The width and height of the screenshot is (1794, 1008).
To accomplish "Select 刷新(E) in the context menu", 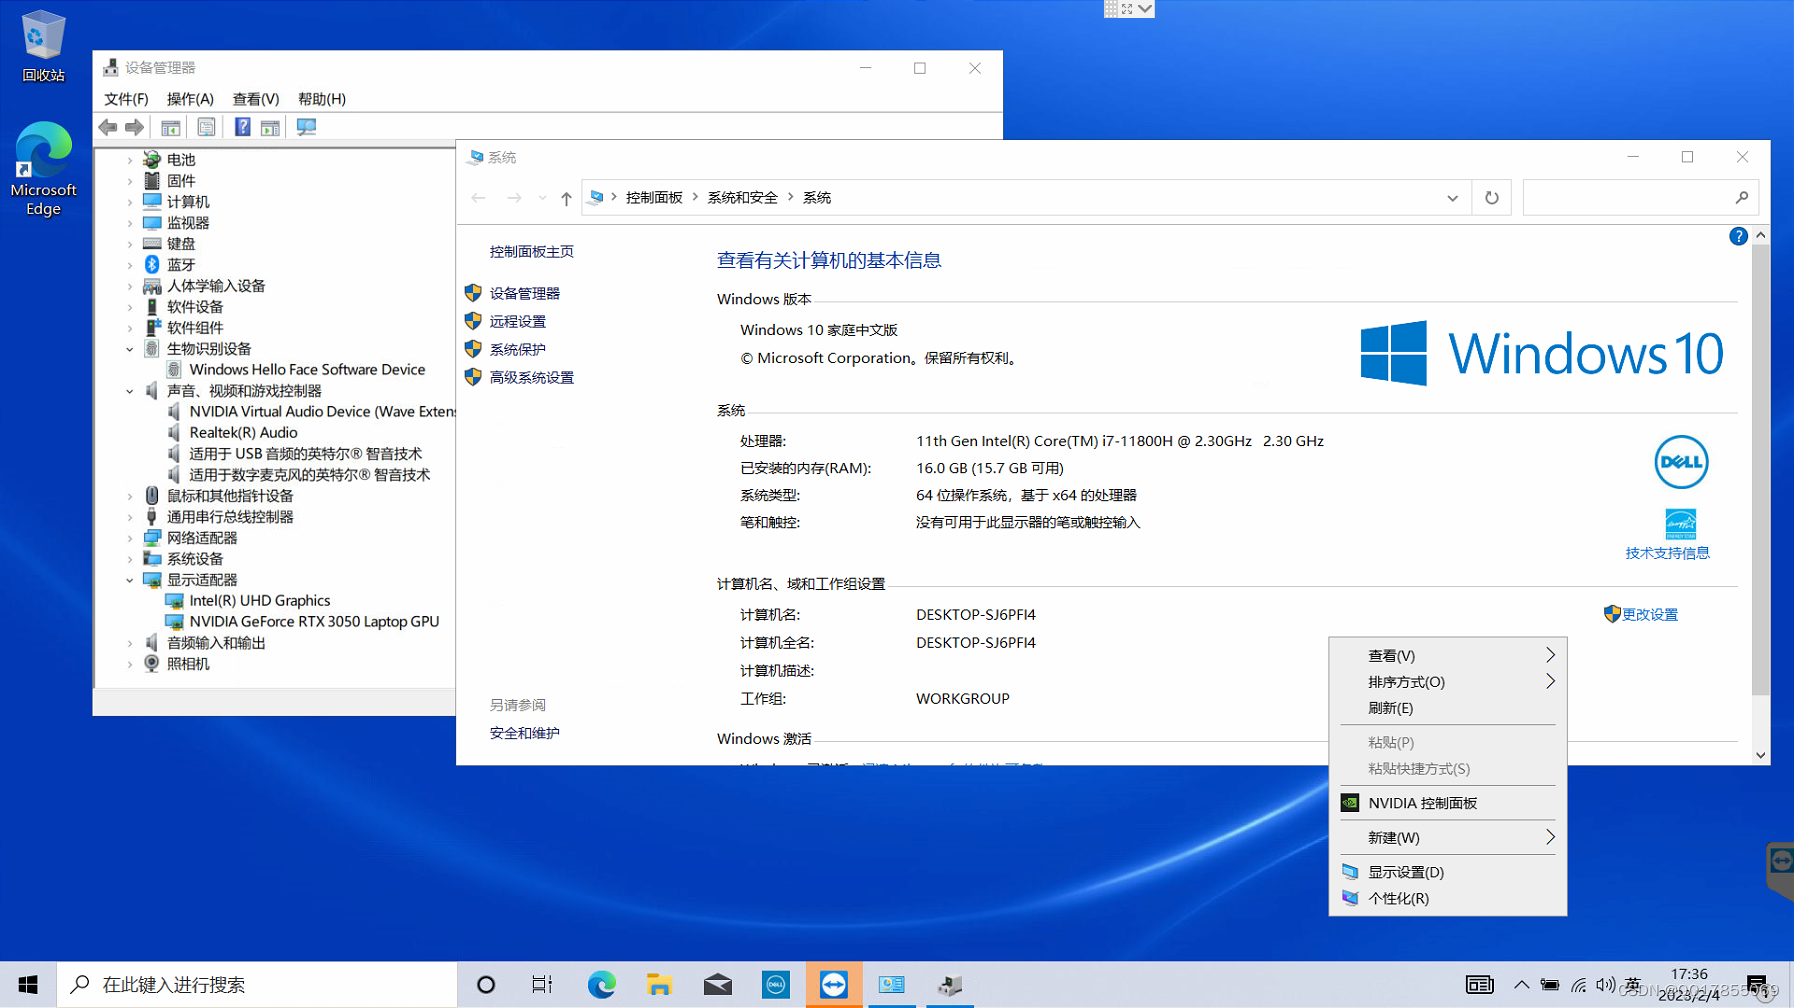I will click(1447, 708).
